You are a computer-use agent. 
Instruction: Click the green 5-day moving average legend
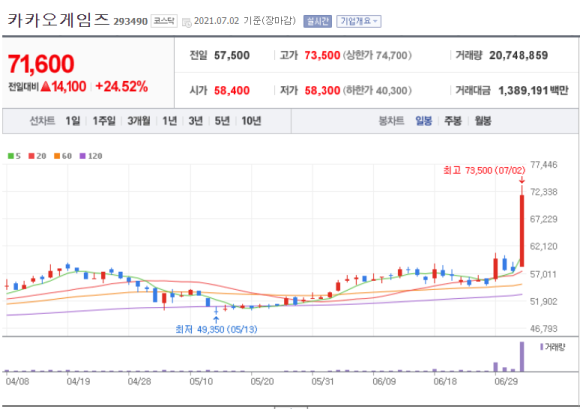[x=14, y=156]
